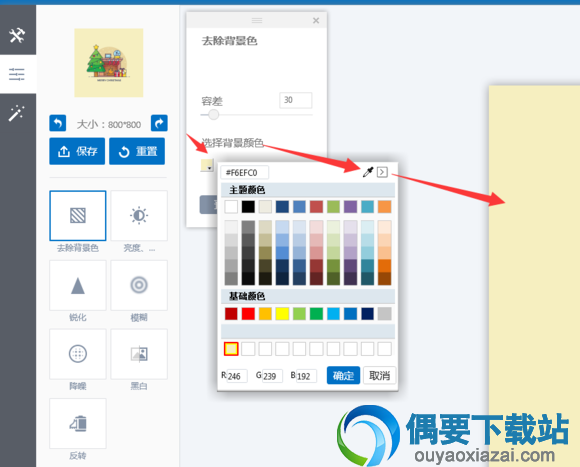Click the drag handle of the panel

[257, 20]
